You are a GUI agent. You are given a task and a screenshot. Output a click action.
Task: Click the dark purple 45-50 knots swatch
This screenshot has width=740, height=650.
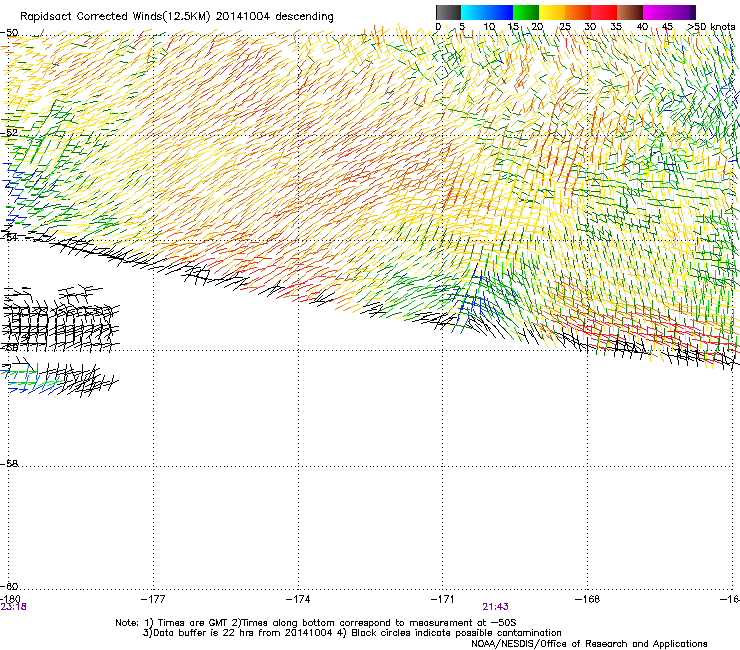(x=682, y=12)
